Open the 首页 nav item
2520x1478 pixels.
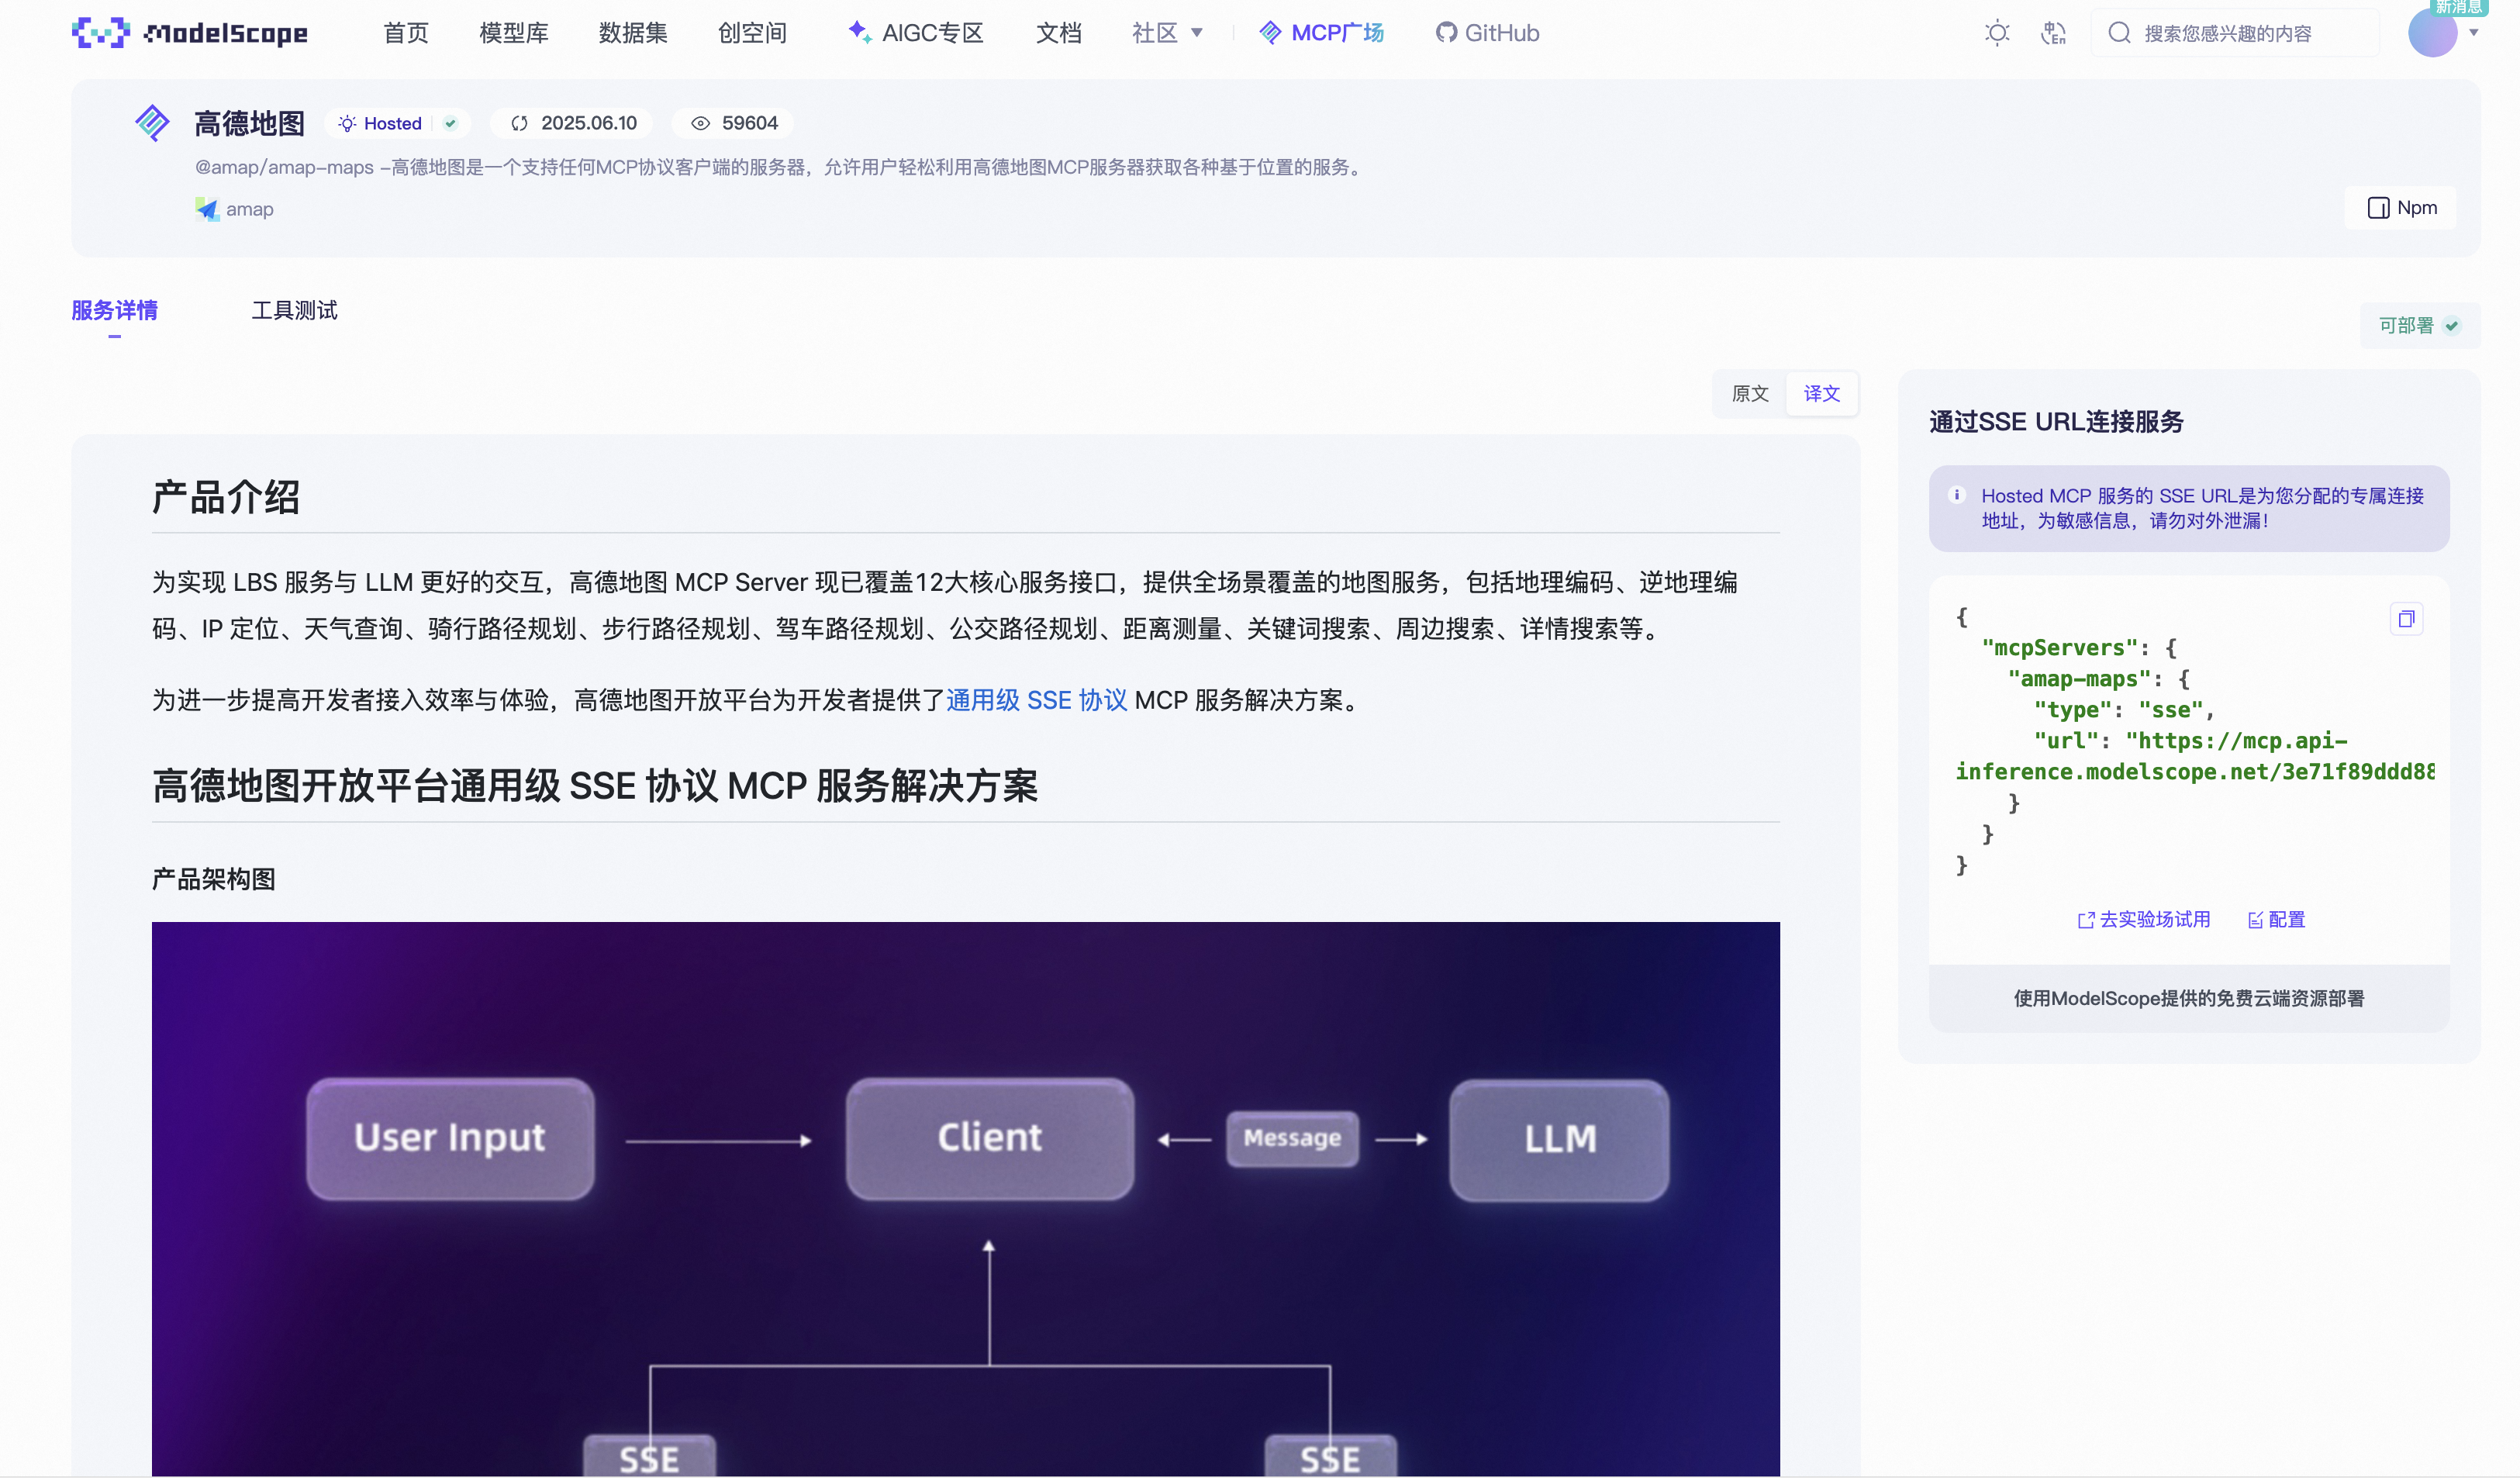(x=406, y=33)
